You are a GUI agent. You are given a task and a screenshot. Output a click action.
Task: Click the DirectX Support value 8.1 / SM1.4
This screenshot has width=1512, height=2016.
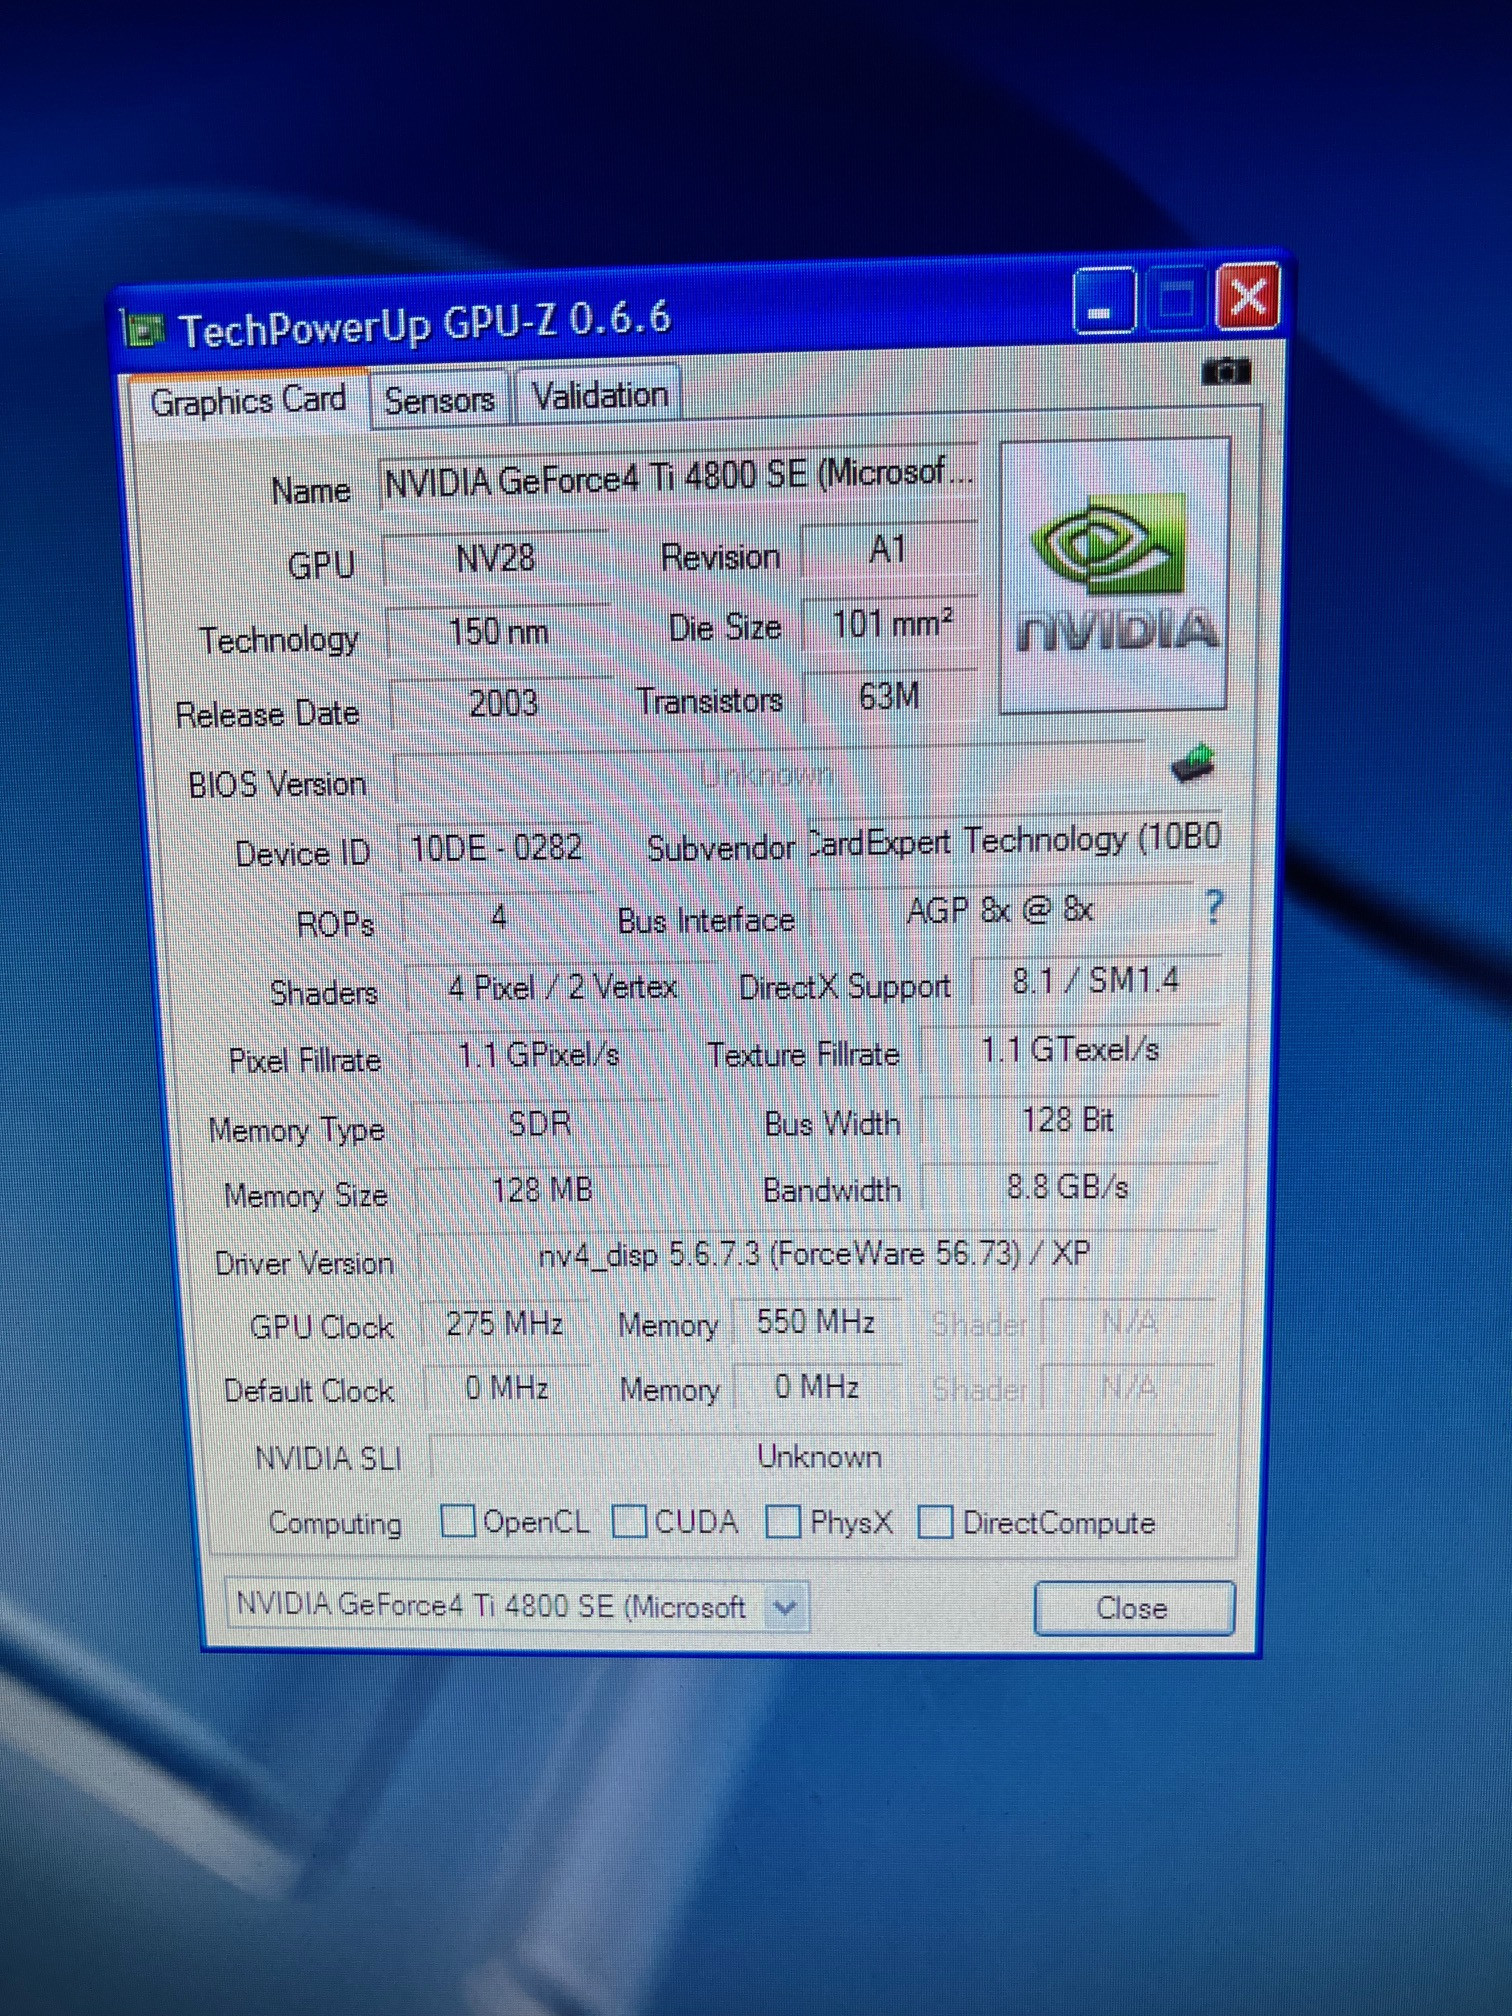(1096, 980)
